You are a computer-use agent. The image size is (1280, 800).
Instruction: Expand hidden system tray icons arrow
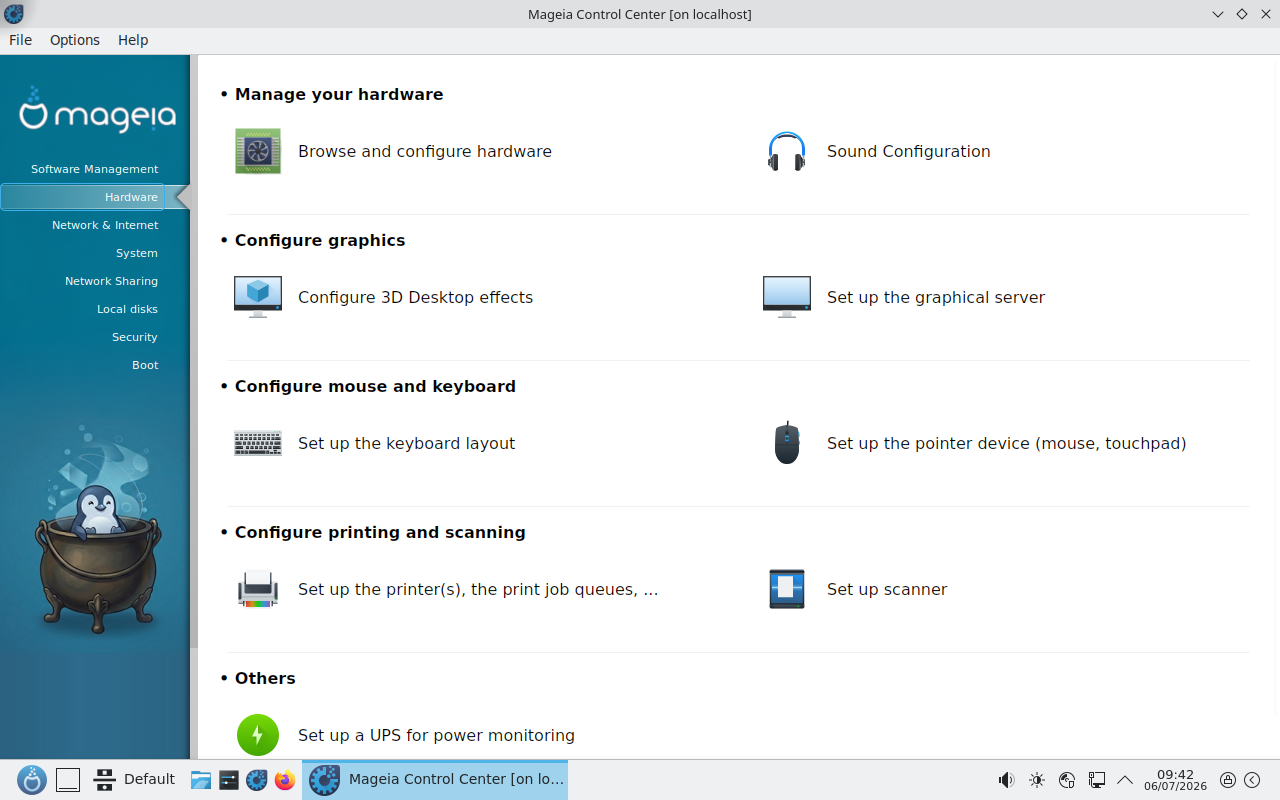click(x=1125, y=780)
